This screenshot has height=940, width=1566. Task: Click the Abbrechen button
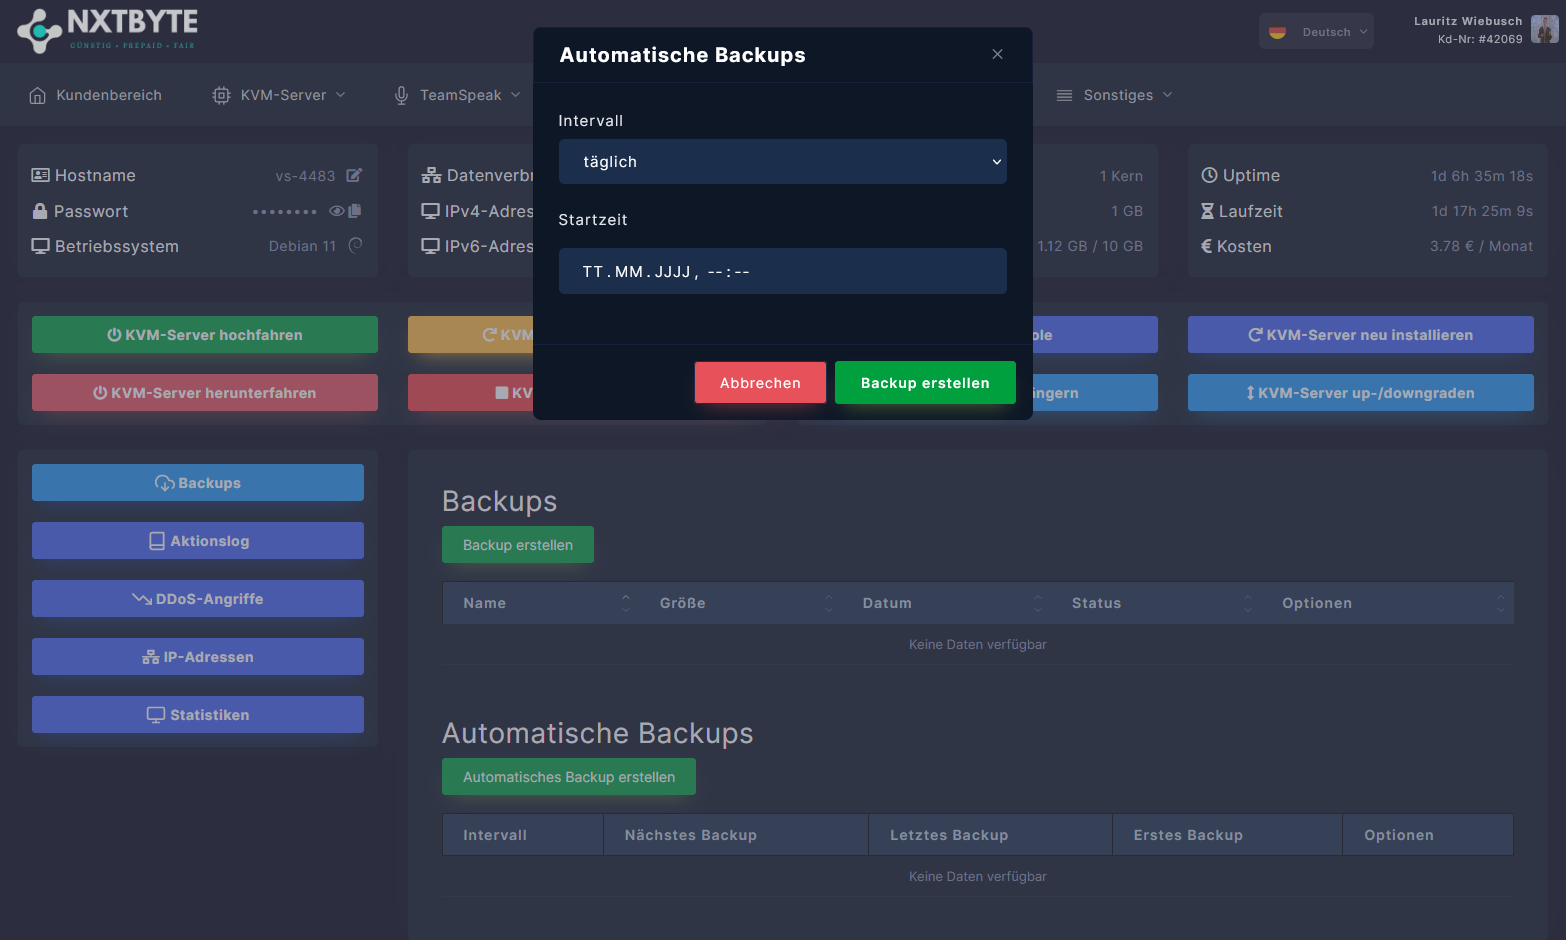[x=760, y=383]
